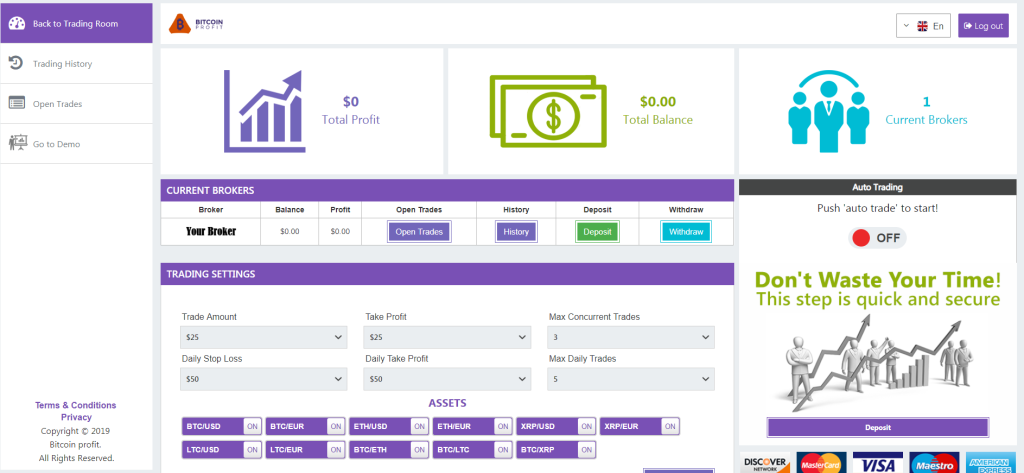Click the Open Trades list icon
This screenshot has width=1024, height=473.
(16, 103)
